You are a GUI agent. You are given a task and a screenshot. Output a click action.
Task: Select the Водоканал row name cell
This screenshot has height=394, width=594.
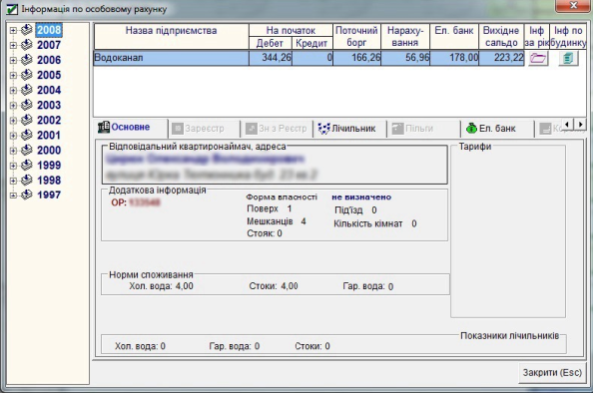(171, 58)
